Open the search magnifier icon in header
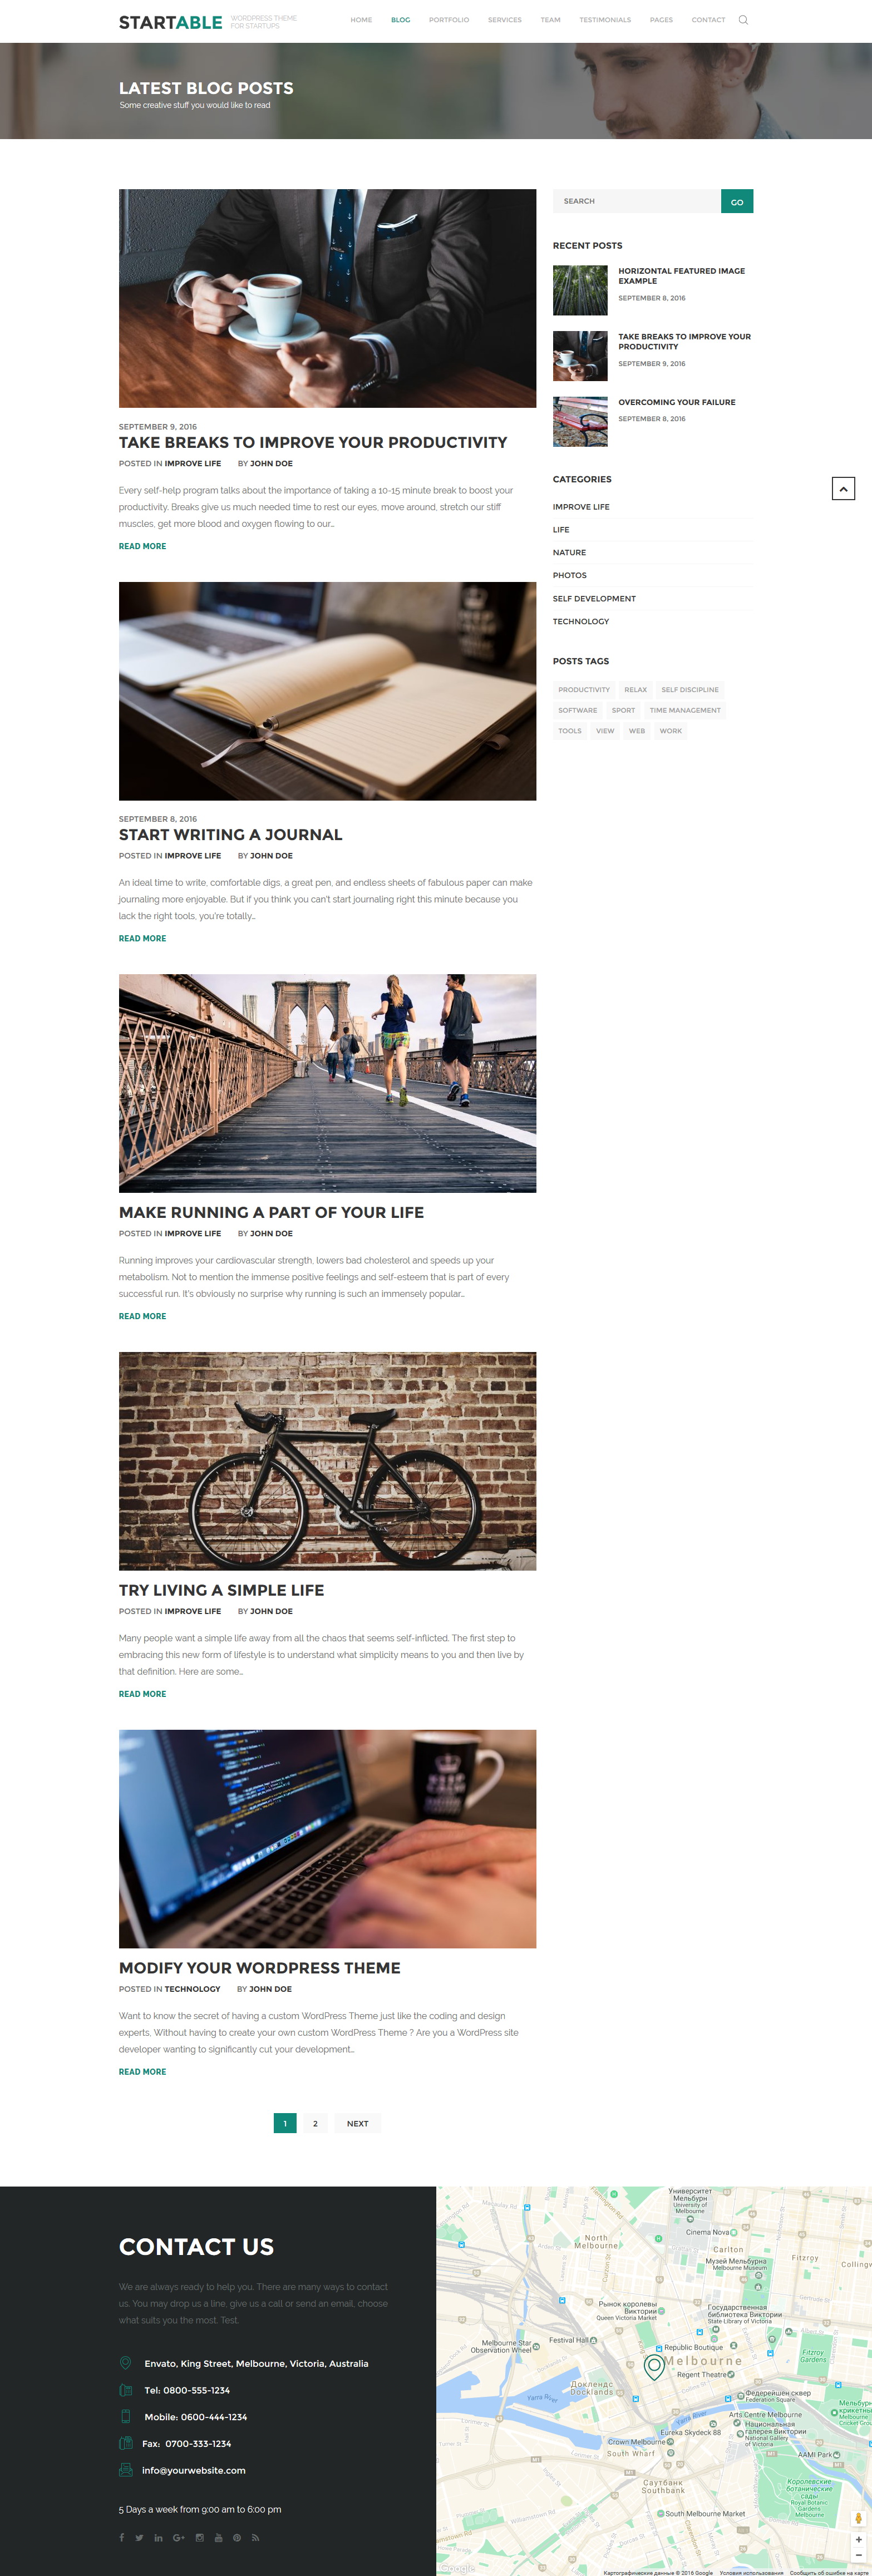The height and width of the screenshot is (2576, 872). click(743, 20)
